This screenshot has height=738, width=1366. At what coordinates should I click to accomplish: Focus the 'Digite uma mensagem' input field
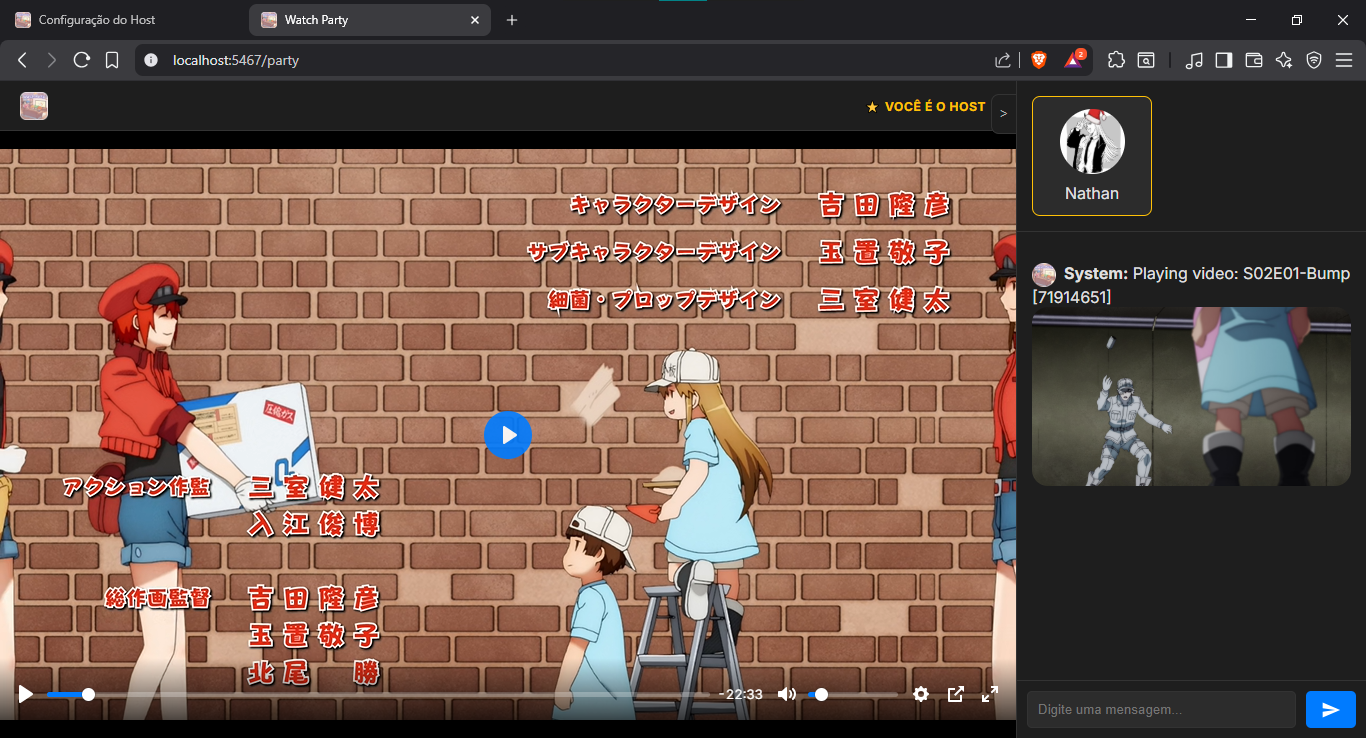click(1160, 709)
